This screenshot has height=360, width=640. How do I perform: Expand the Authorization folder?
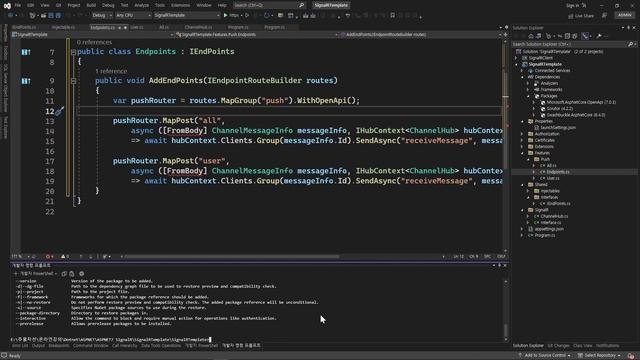coord(522,134)
